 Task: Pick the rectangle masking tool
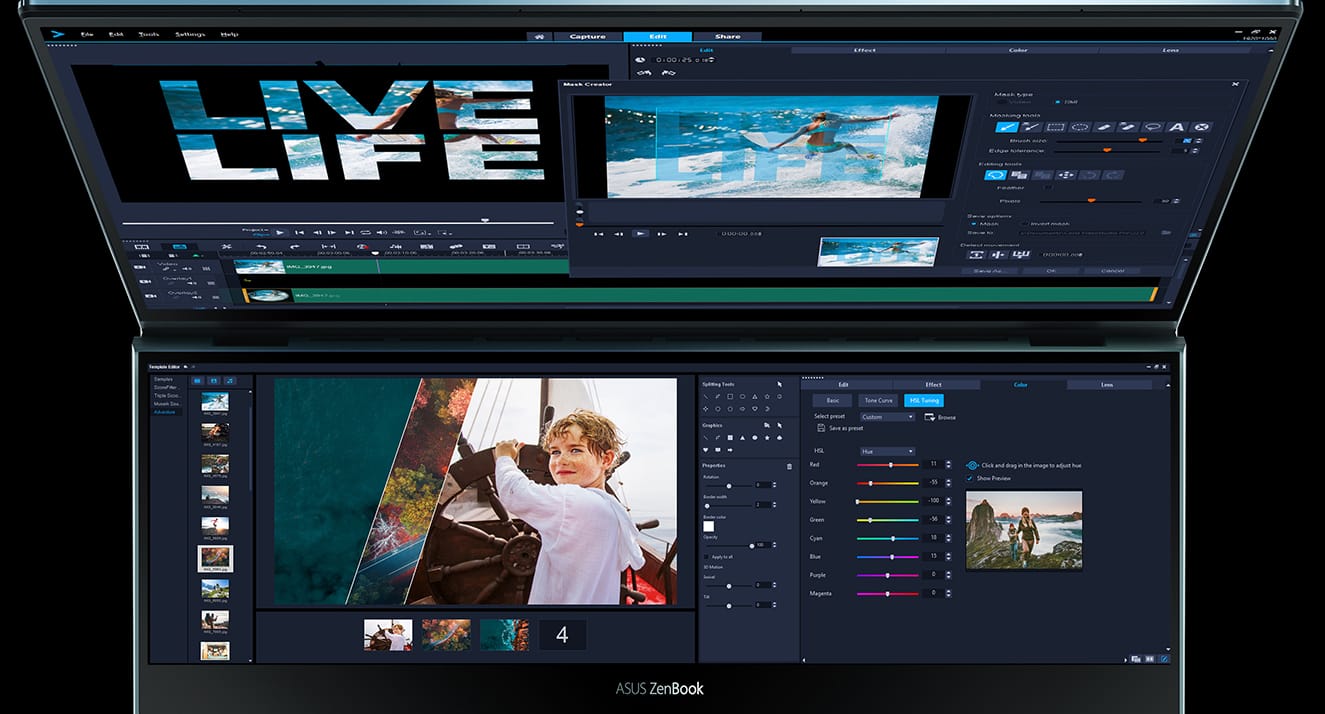click(x=1055, y=127)
